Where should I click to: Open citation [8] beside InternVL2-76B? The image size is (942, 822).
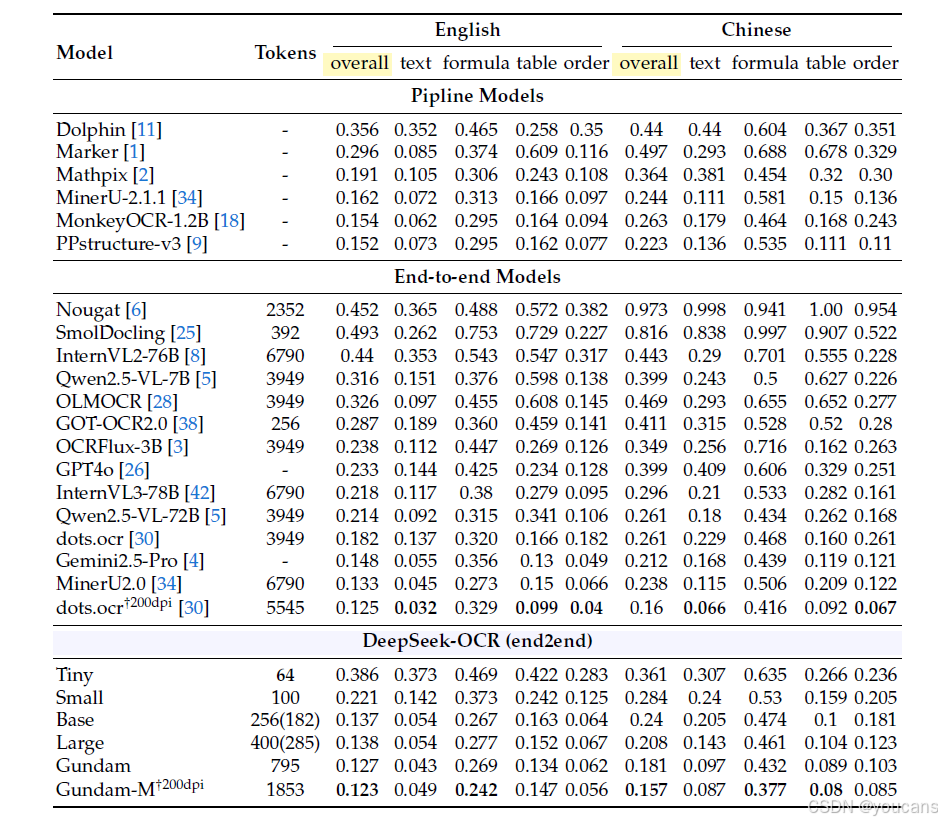click(x=195, y=356)
